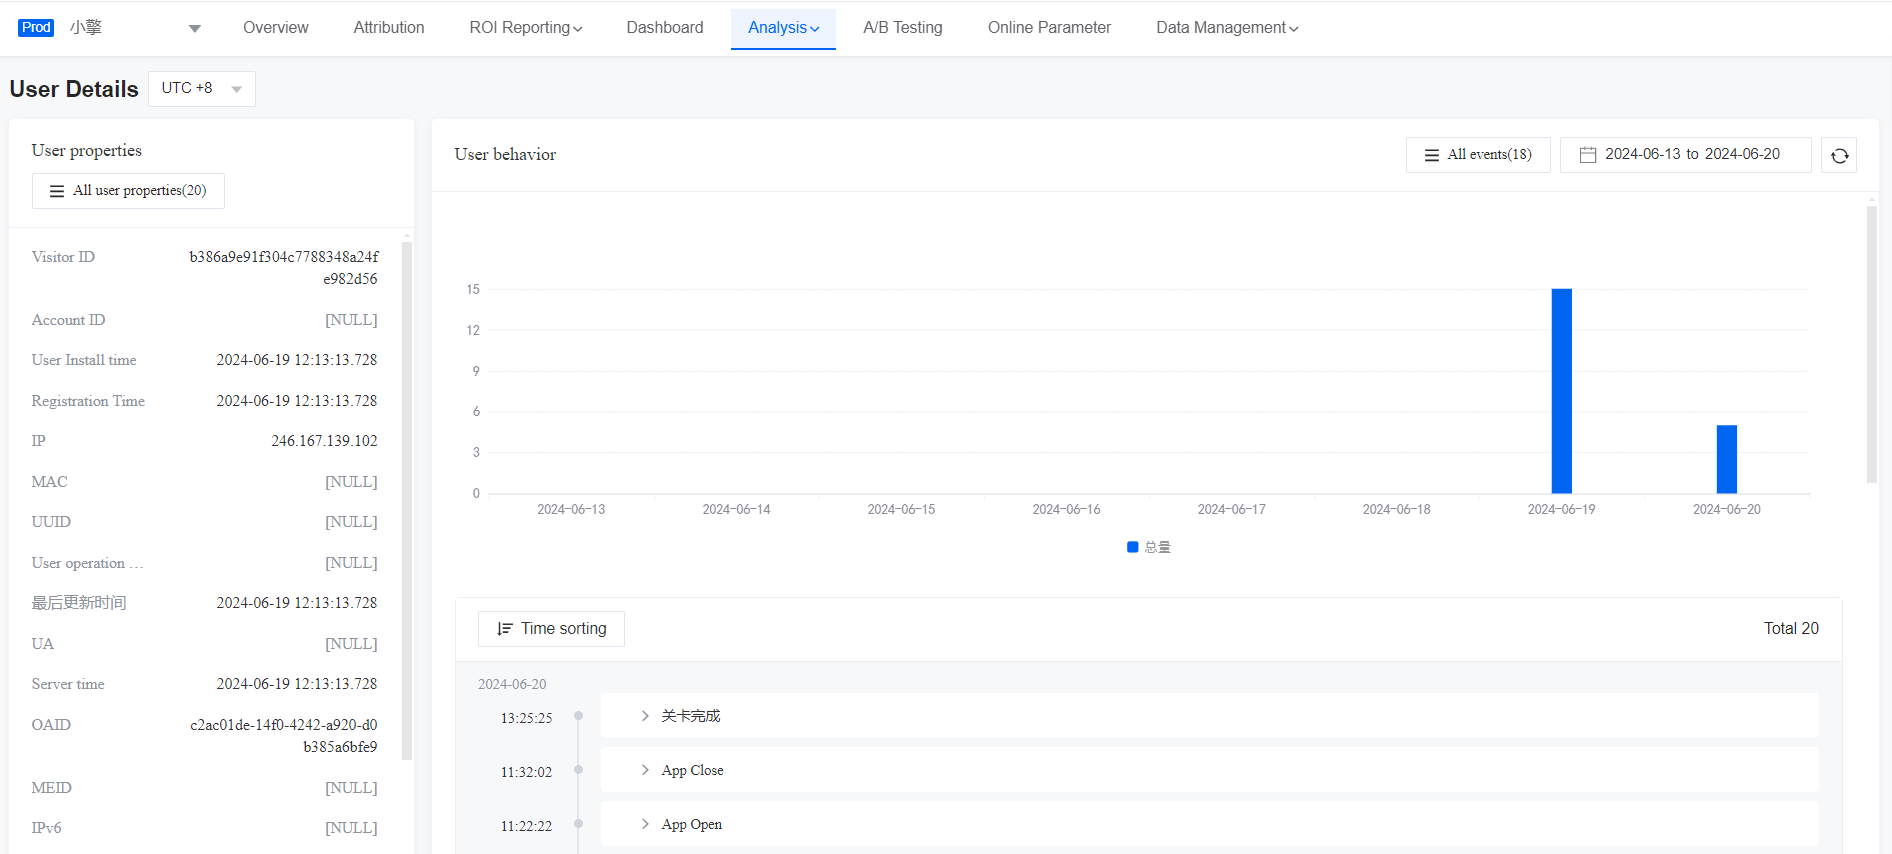Click the refresh icon next to date range
The image size is (1892, 854).
[1839, 155]
